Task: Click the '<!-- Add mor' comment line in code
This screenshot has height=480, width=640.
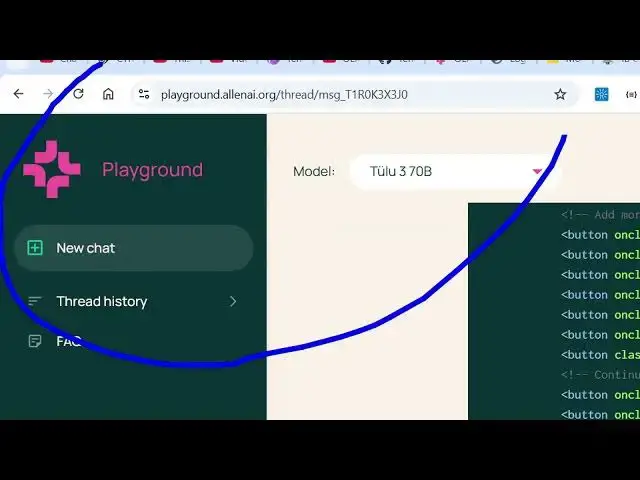Action: pyautogui.click(x=600, y=215)
